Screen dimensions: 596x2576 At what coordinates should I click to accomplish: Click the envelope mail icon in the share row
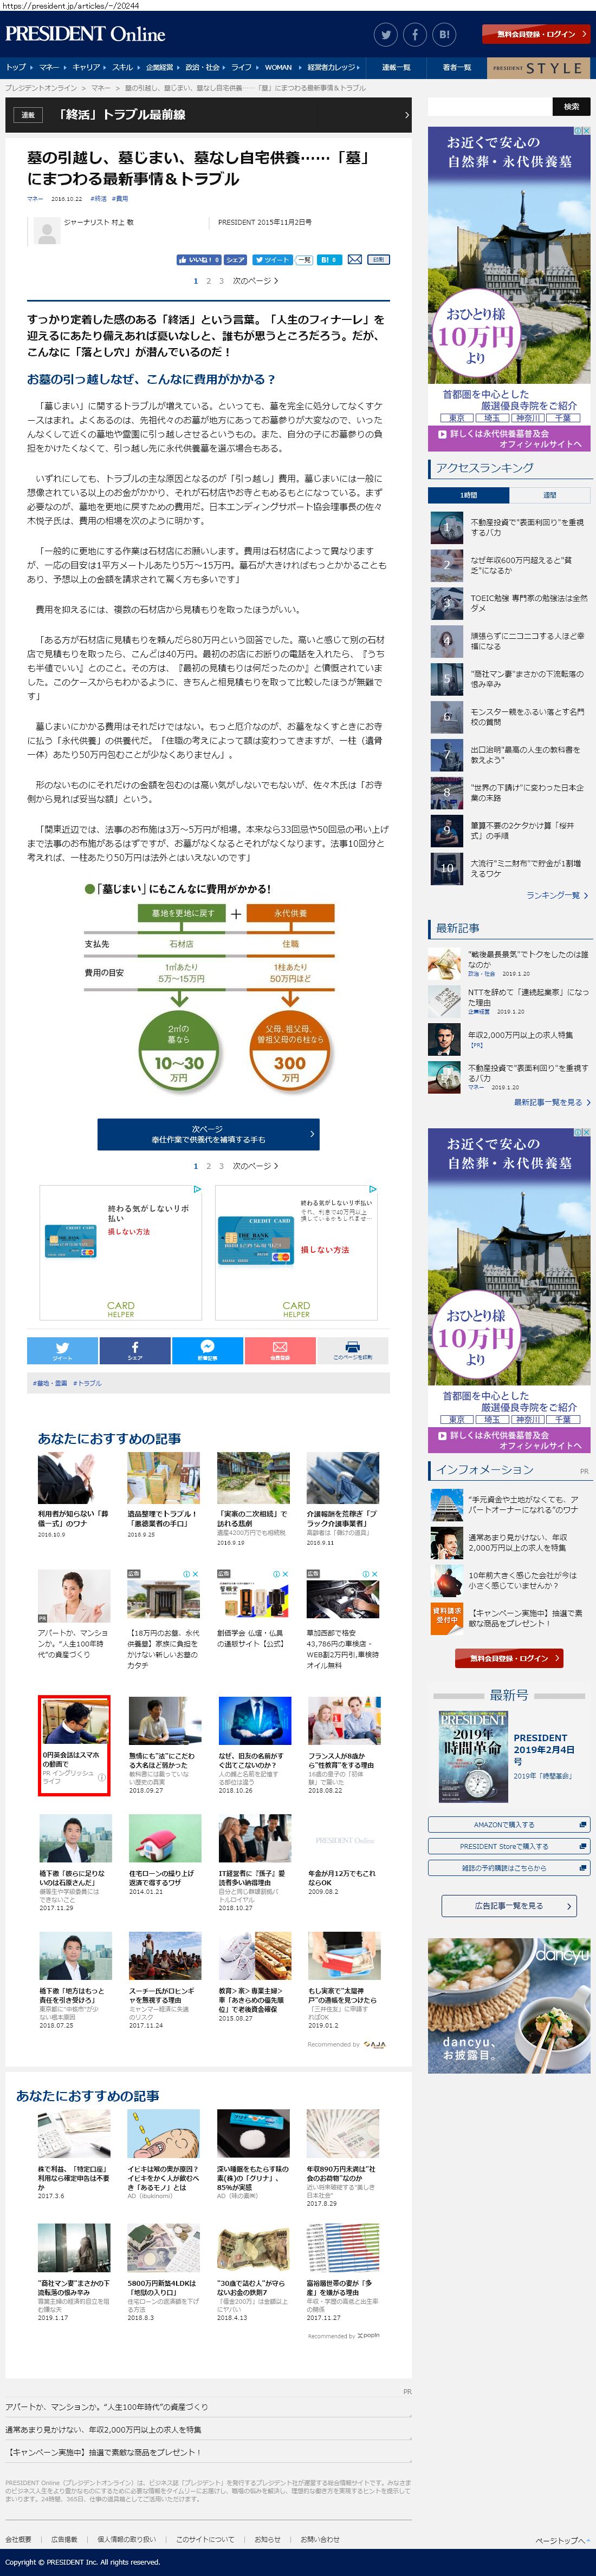354,259
